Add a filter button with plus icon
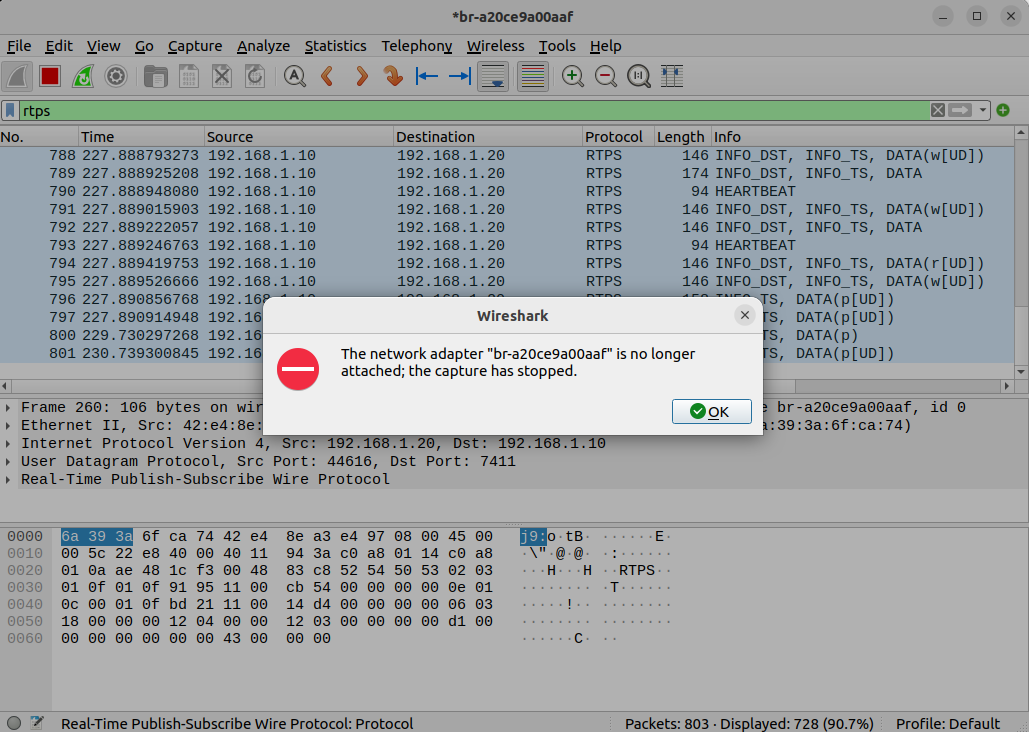The height and width of the screenshot is (732, 1029). click(1003, 110)
